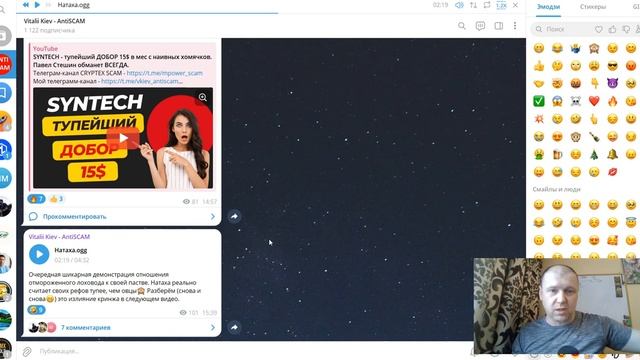The width and height of the screenshot is (640, 360).
Task: Insert the purple devil emoji
Action: (612, 83)
